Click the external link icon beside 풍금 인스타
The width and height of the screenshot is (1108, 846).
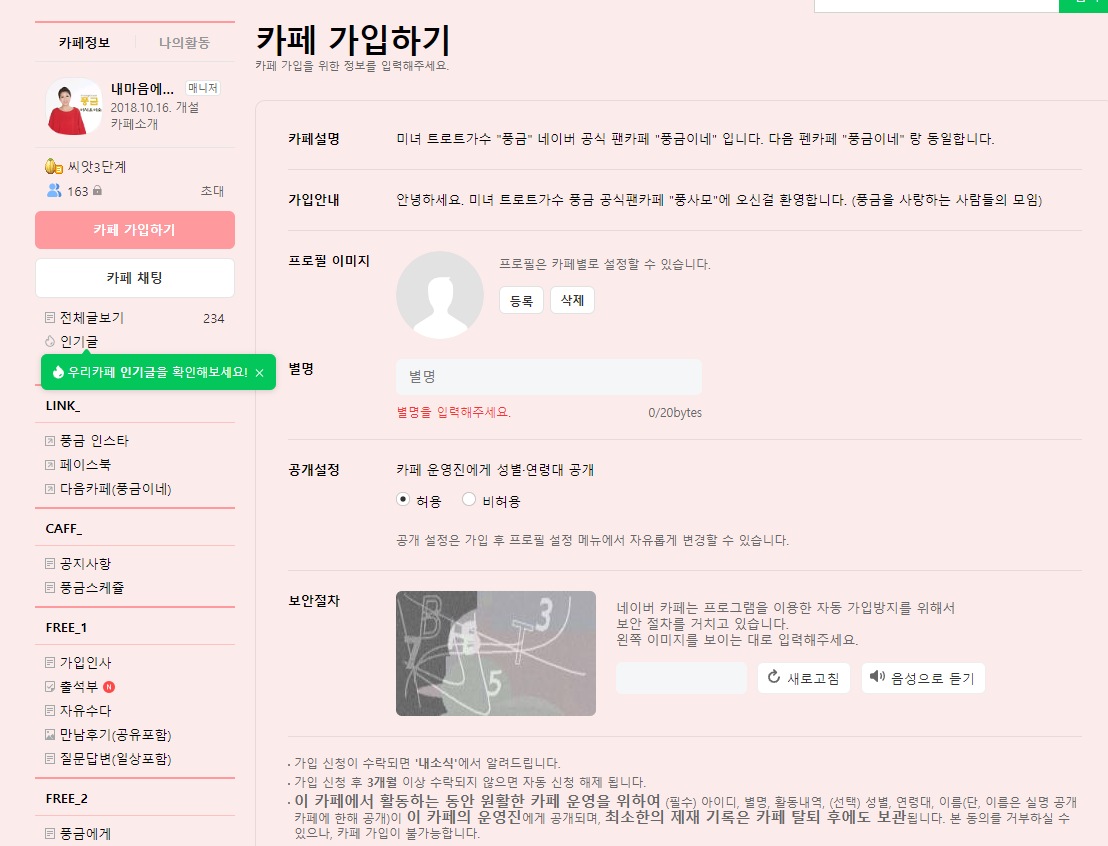click(49, 441)
